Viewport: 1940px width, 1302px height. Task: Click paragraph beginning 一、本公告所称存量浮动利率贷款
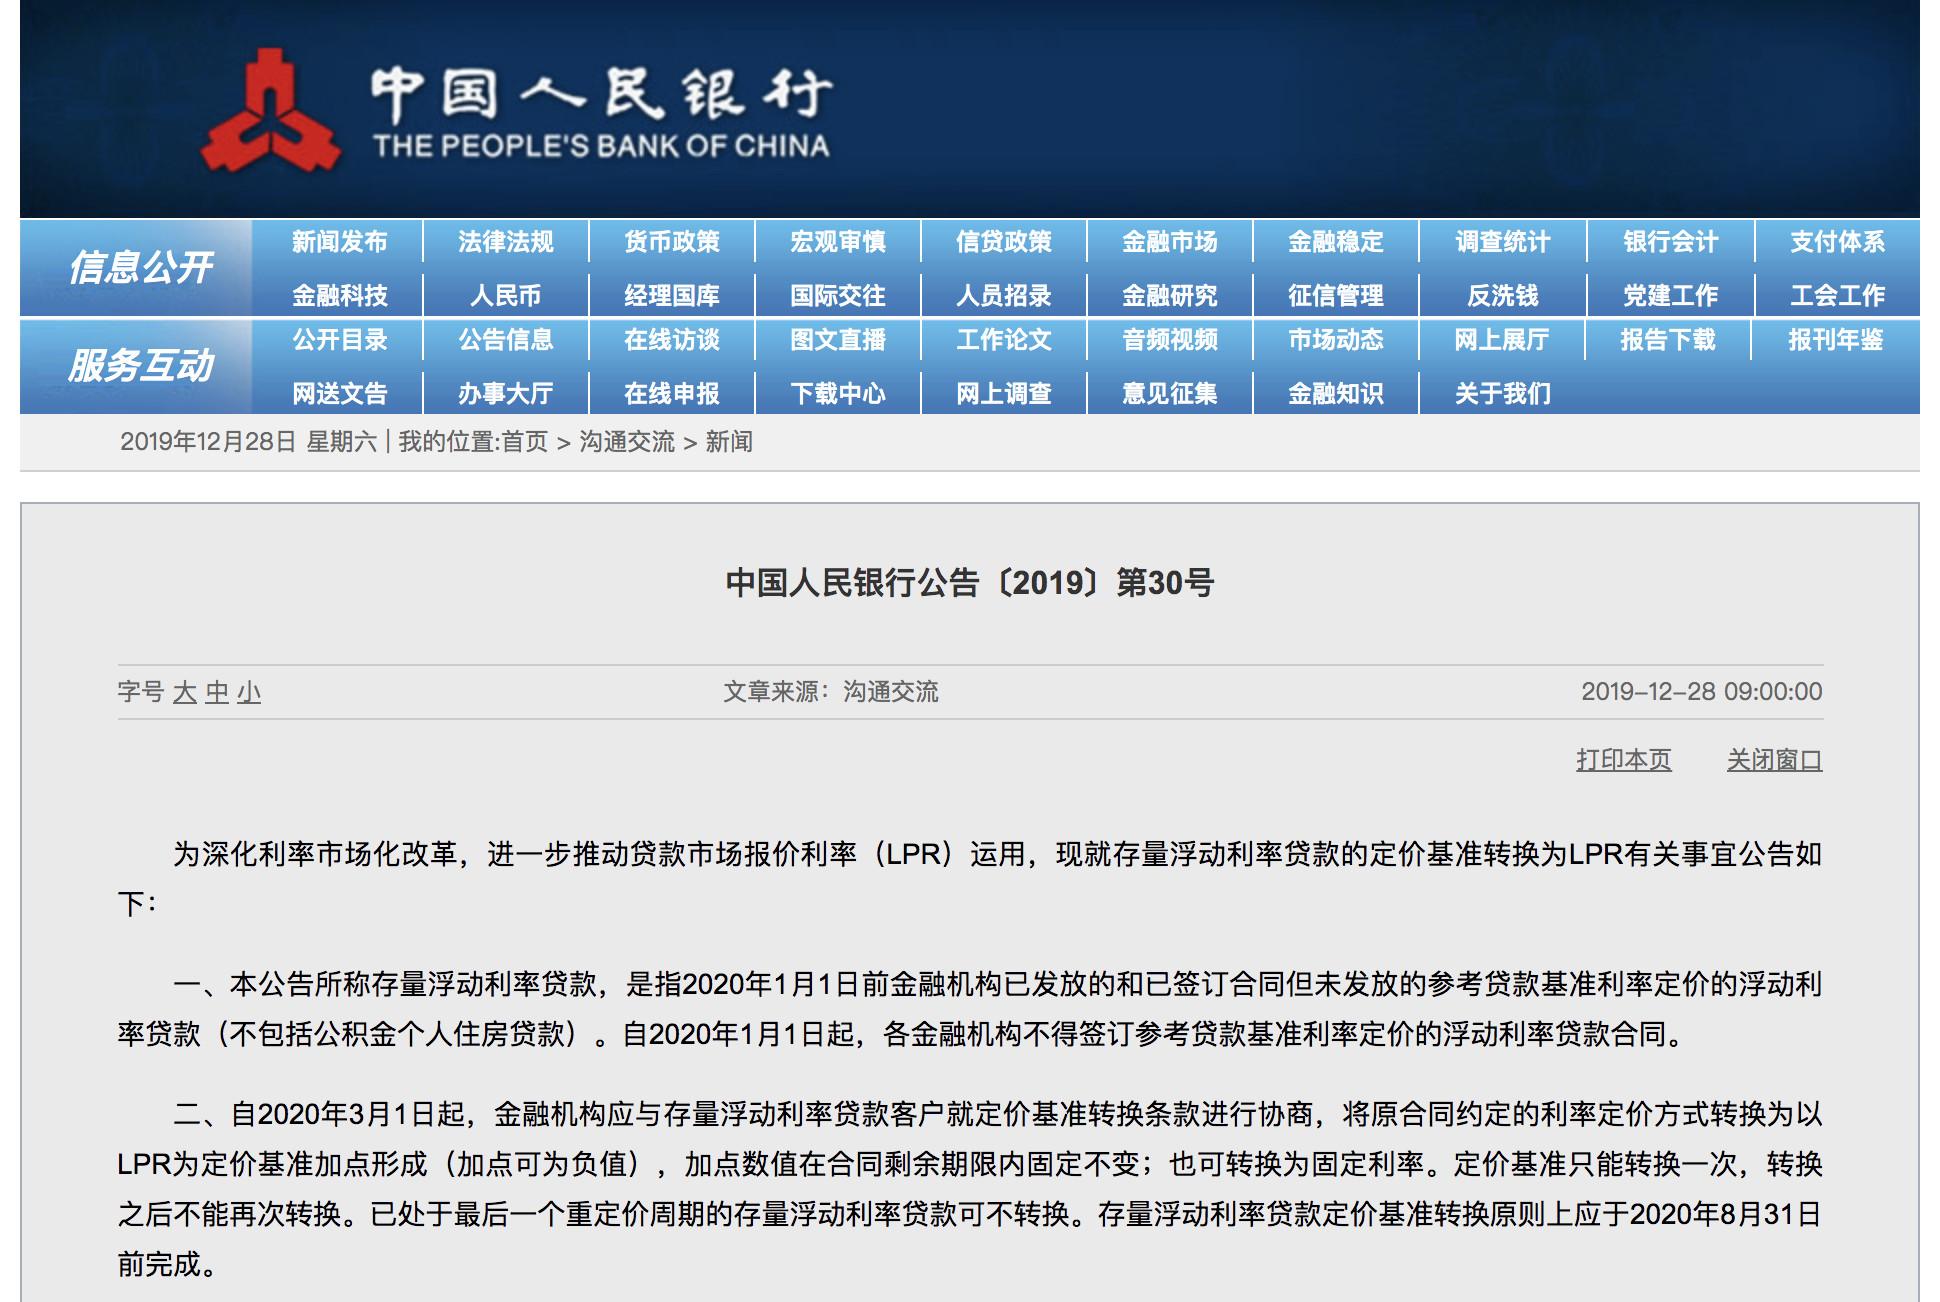(970, 1009)
